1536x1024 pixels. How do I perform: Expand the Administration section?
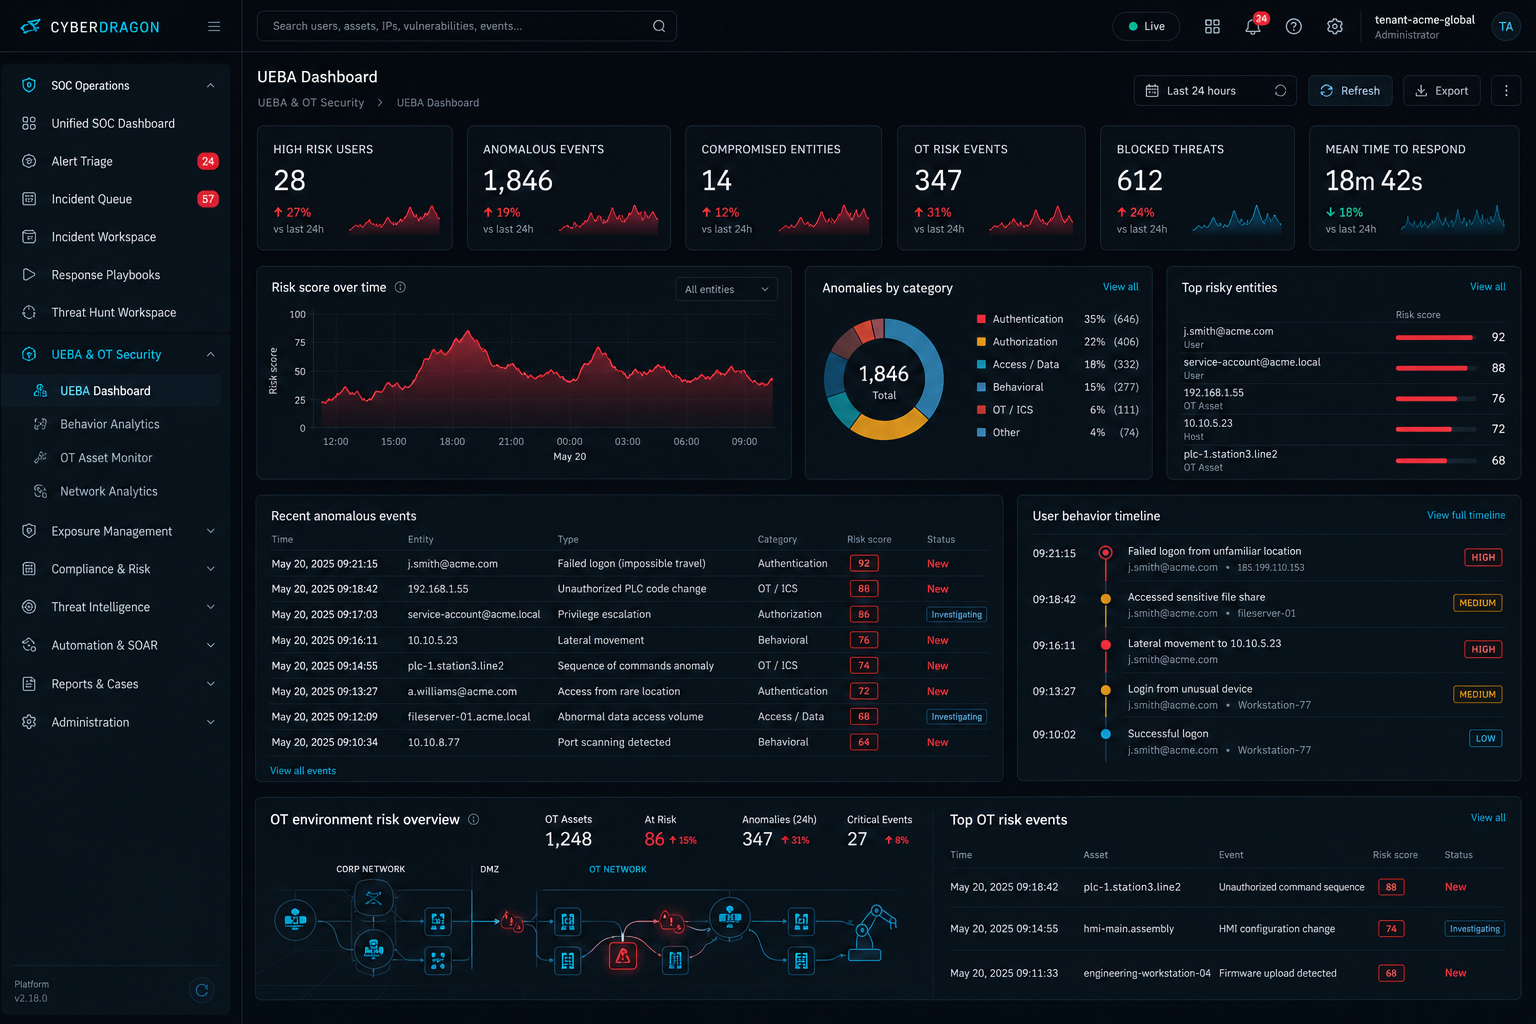click(x=210, y=722)
